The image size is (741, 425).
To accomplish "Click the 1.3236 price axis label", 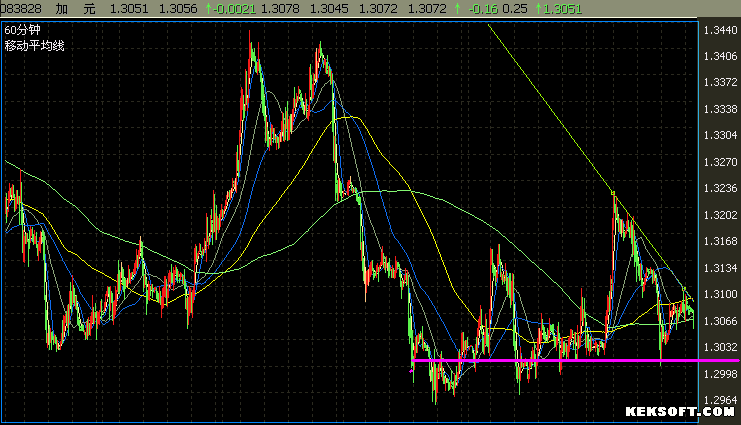I will (x=720, y=188).
